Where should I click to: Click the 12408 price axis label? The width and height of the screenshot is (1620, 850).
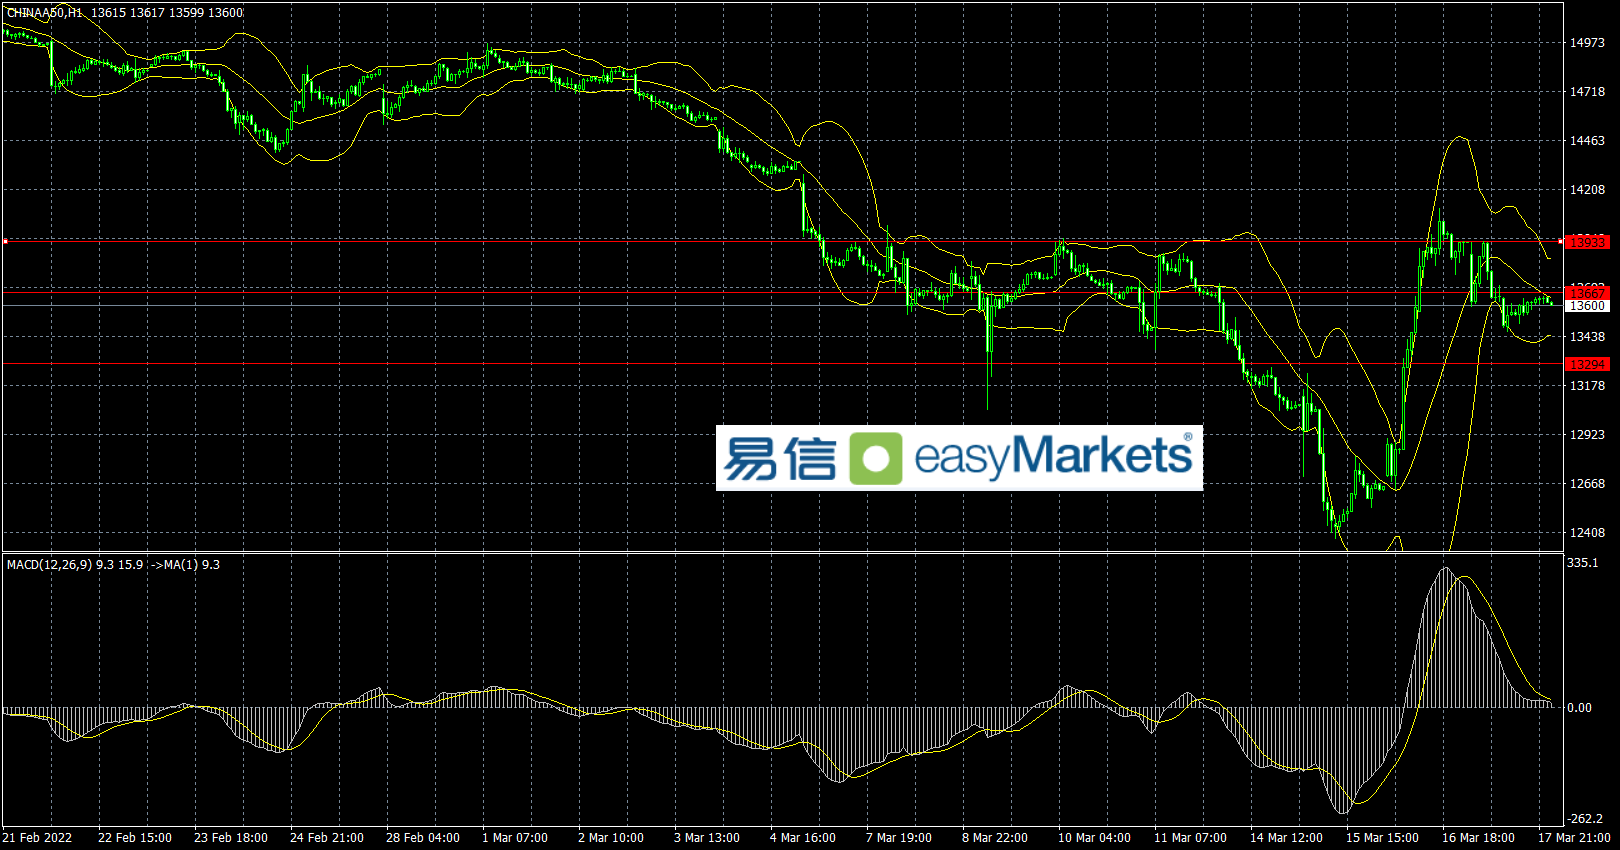[x=1587, y=533]
